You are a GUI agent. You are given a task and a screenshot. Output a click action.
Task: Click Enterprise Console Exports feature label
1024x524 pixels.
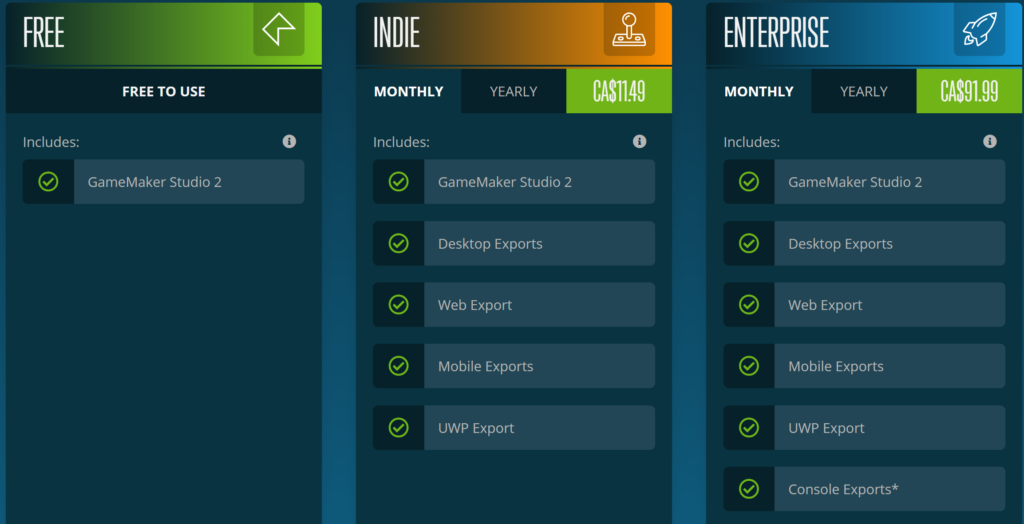tap(843, 489)
